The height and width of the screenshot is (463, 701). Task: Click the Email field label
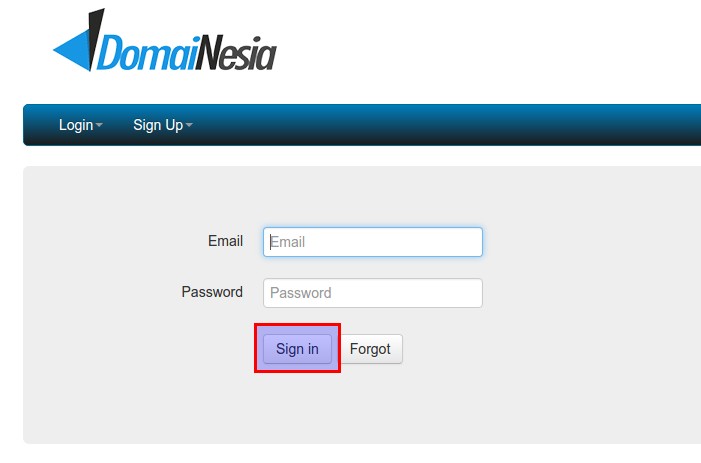[225, 241]
